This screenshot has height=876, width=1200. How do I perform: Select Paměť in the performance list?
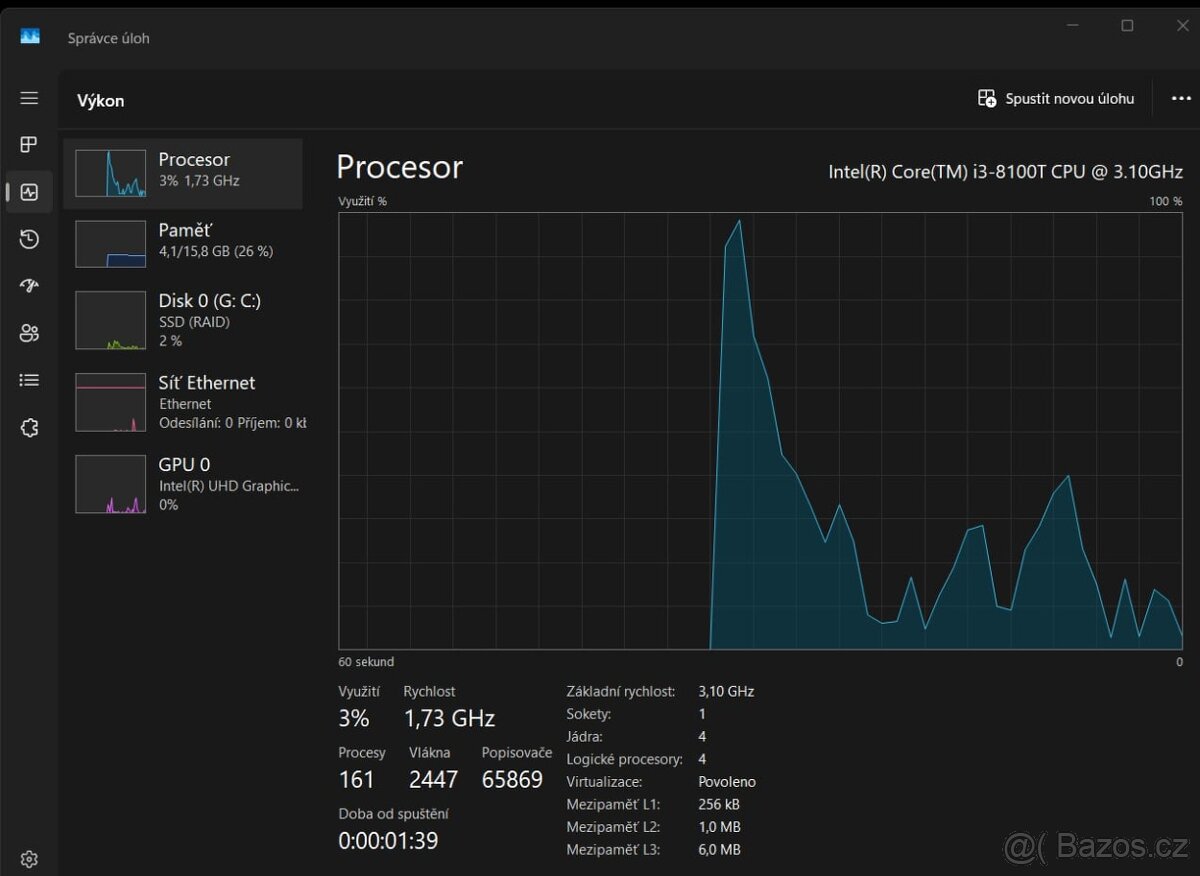click(183, 243)
